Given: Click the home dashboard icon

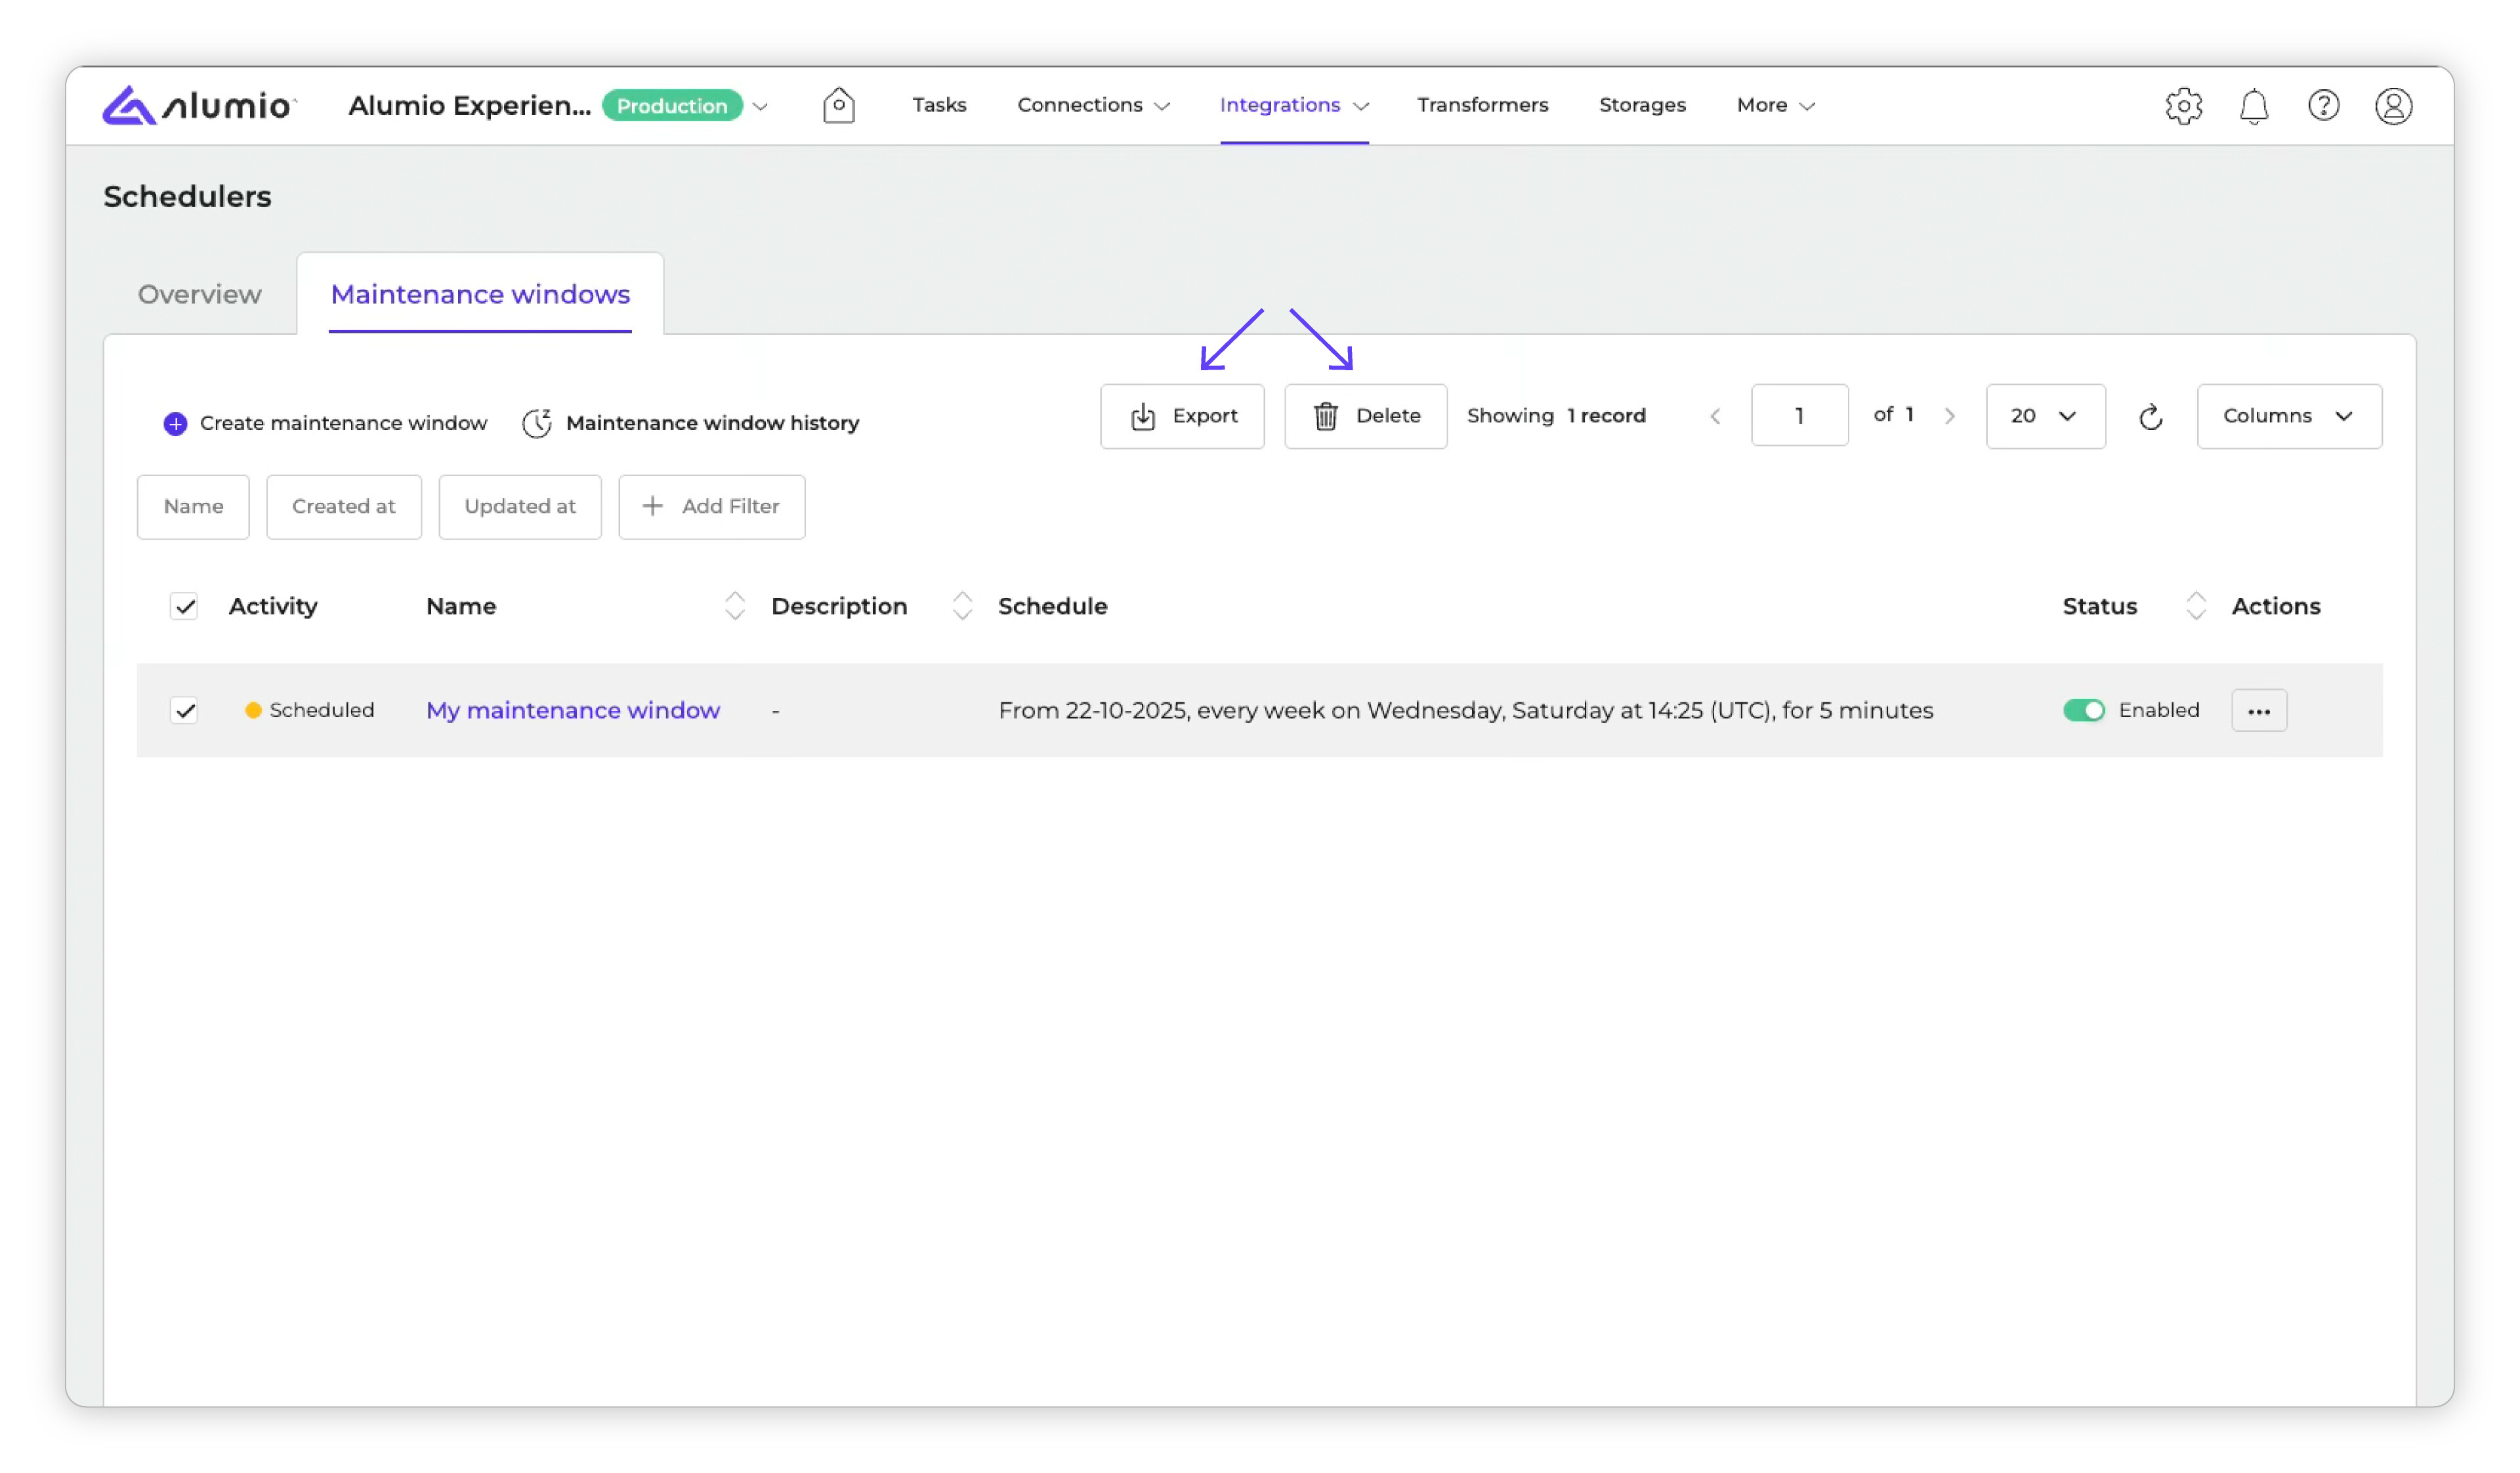Looking at the screenshot, I should coord(838,105).
